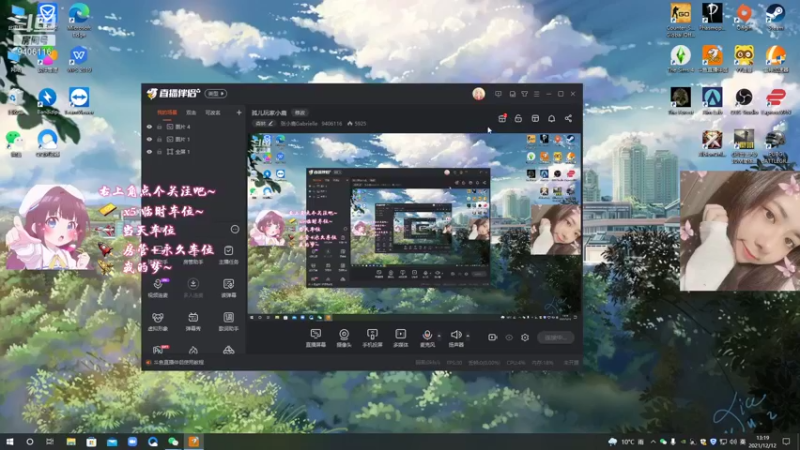The width and height of the screenshot is (800, 450).
Task: Open the message feedback icon in title bar
Action: pyautogui.click(x=498, y=94)
